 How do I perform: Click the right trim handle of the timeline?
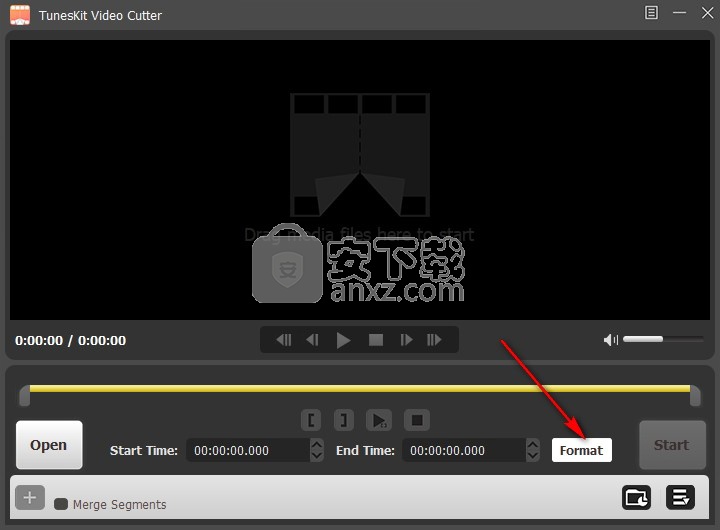pos(695,396)
